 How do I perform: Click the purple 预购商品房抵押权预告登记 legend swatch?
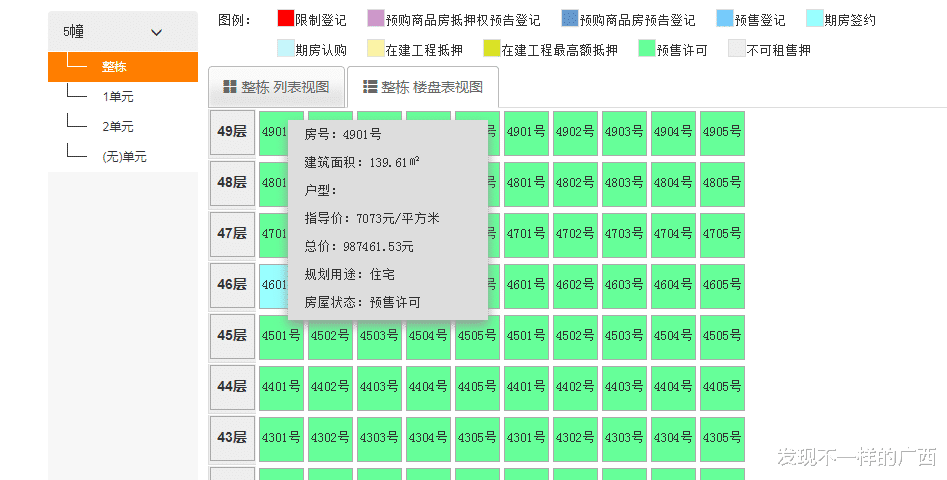376,18
